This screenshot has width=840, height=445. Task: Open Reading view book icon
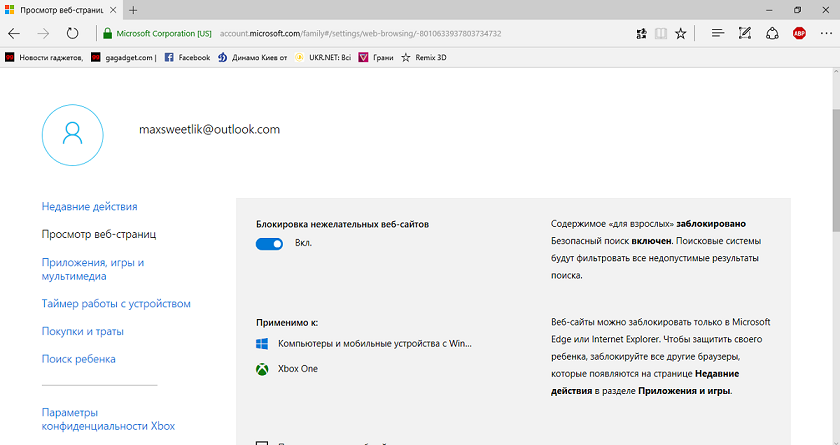click(661, 34)
